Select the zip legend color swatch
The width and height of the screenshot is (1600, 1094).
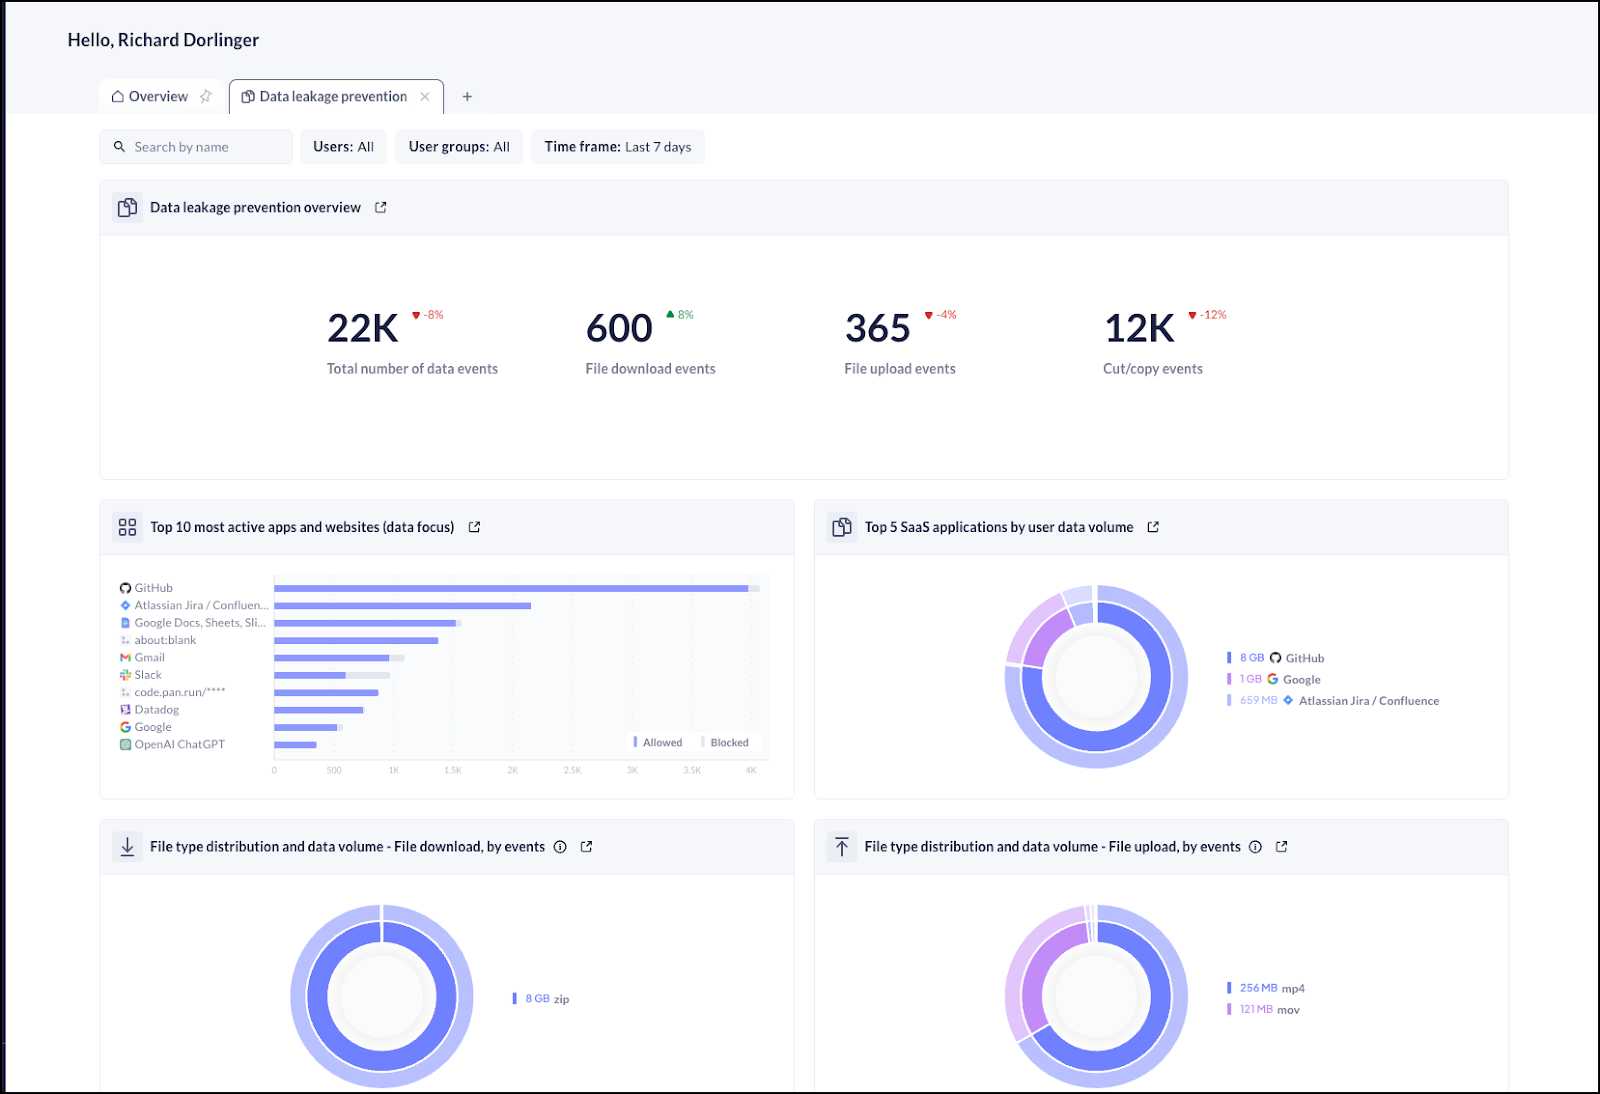click(x=515, y=998)
